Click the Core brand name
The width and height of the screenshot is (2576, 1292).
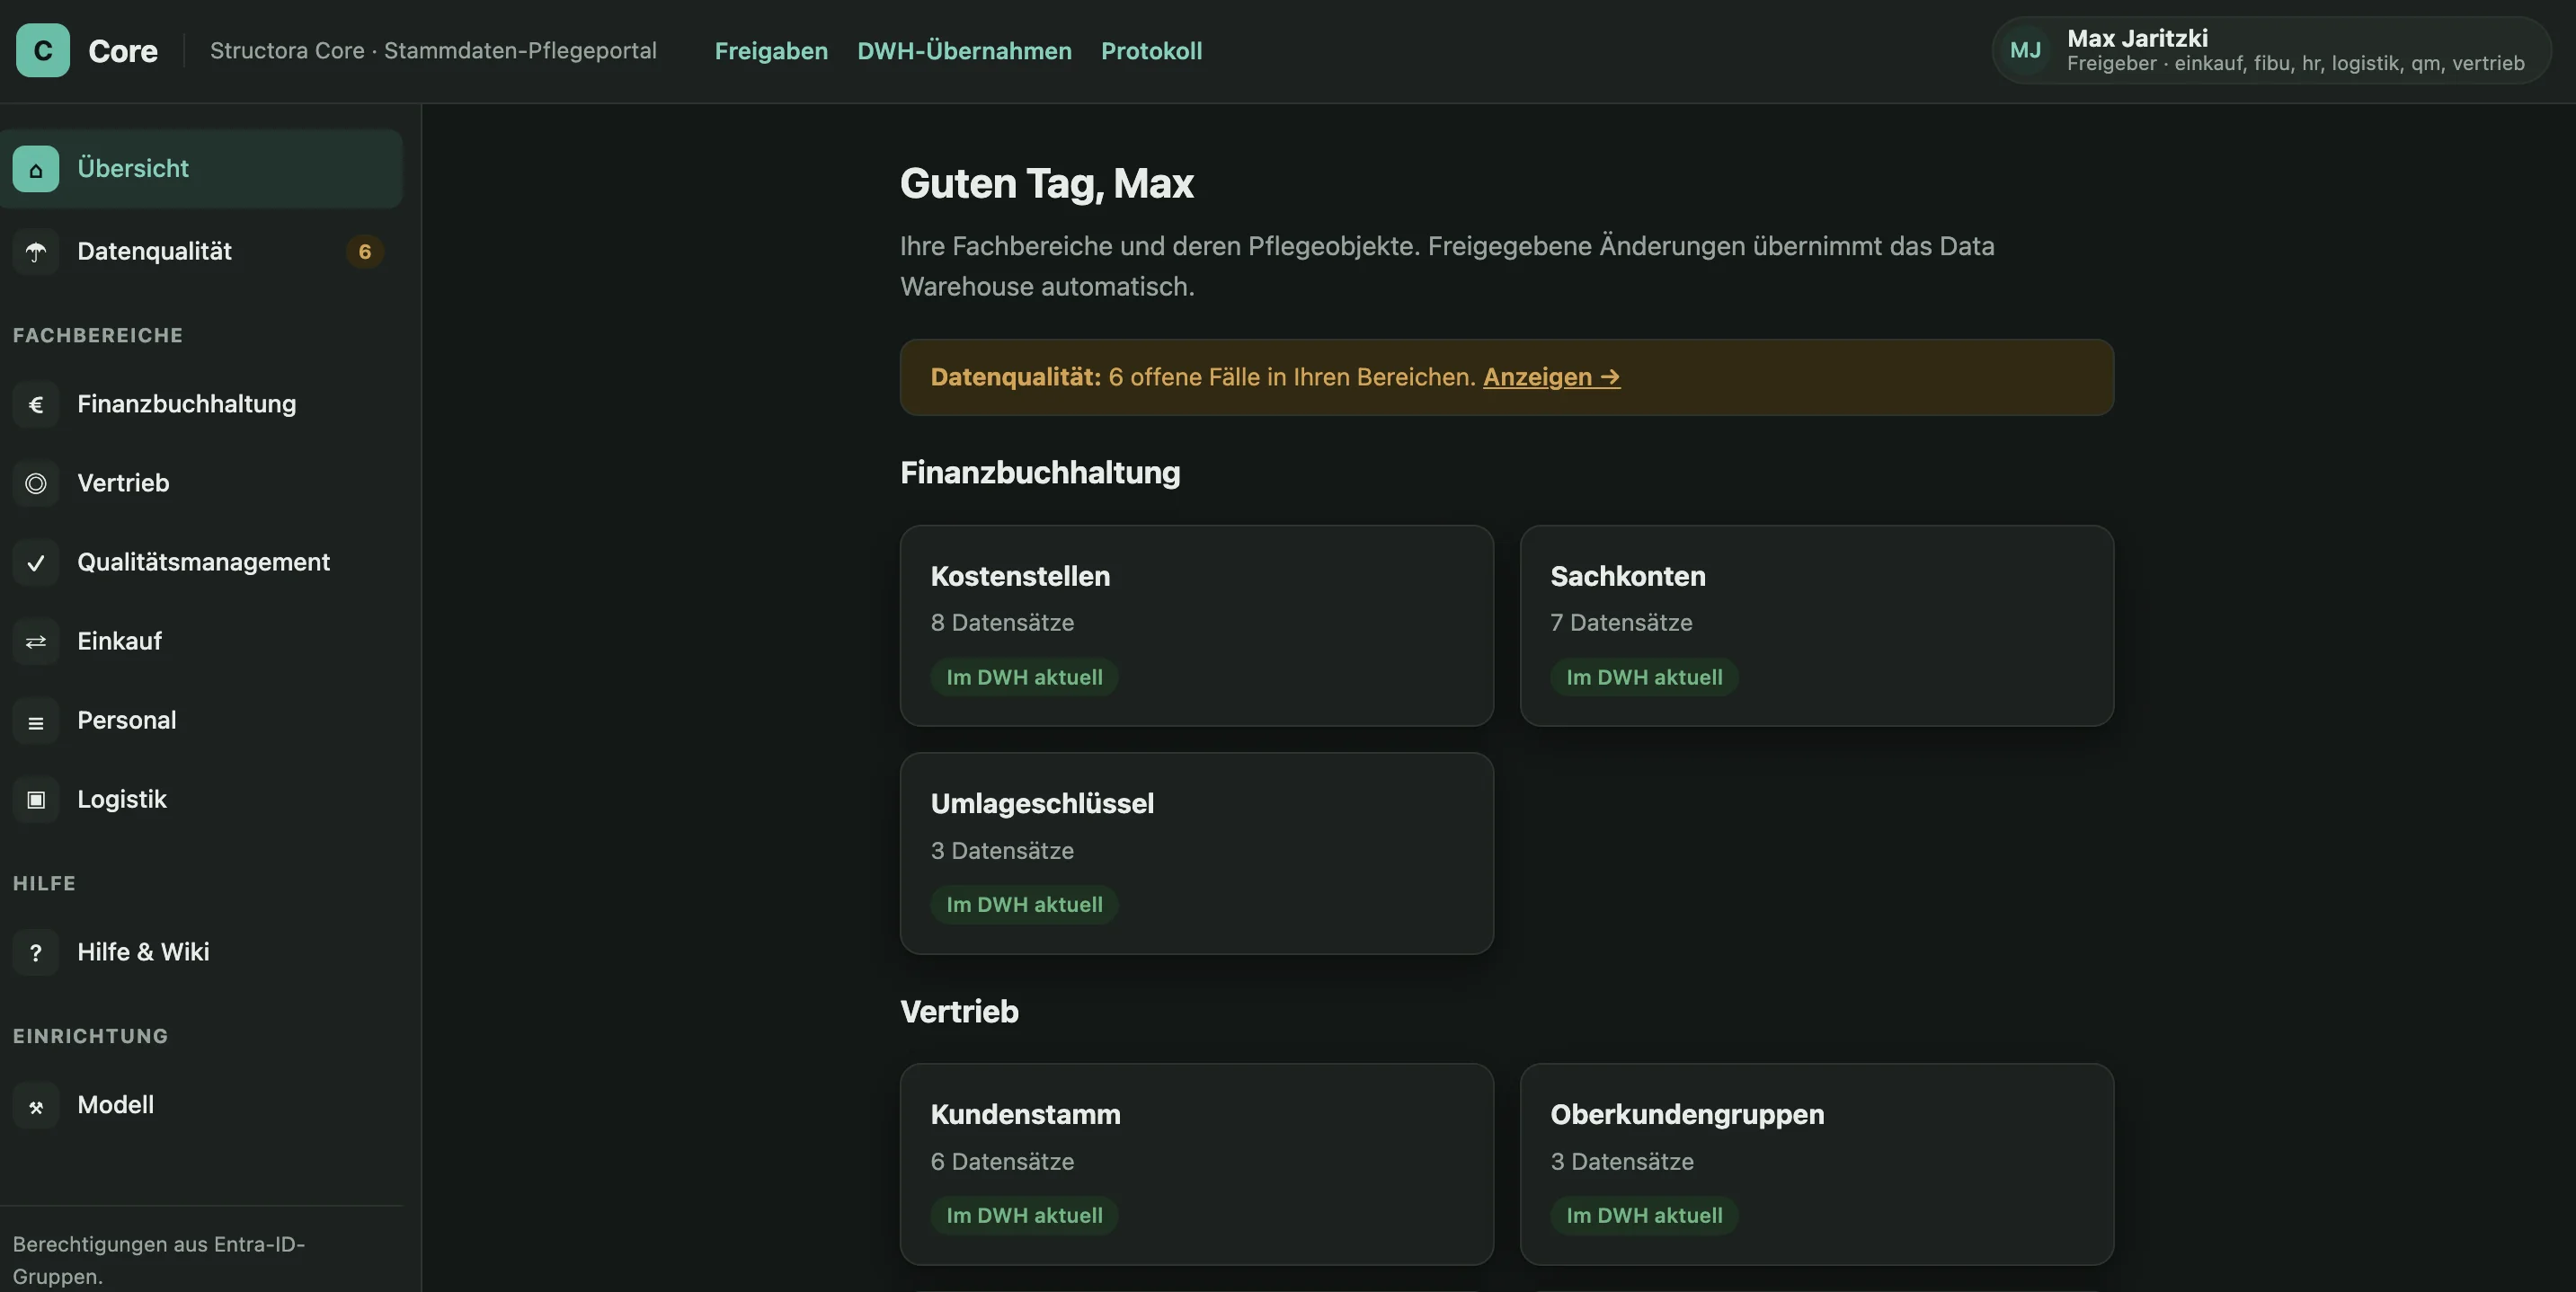[x=123, y=51]
